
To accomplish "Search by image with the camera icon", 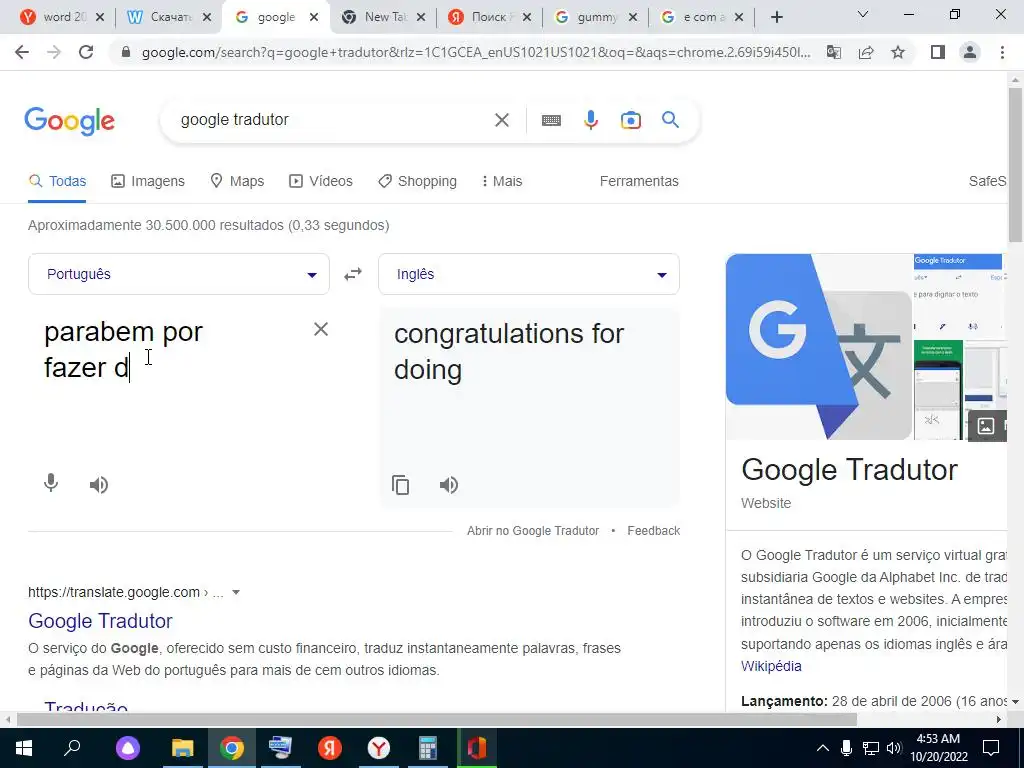I will click(630, 120).
